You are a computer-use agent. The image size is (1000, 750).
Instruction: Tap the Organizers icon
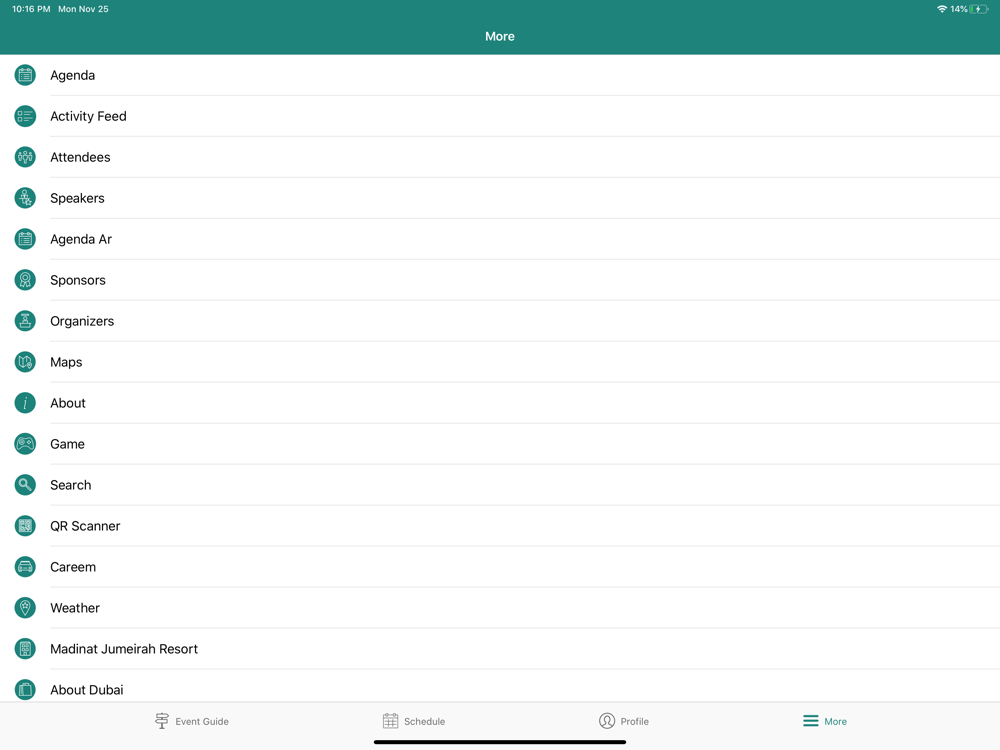[x=25, y=321]
